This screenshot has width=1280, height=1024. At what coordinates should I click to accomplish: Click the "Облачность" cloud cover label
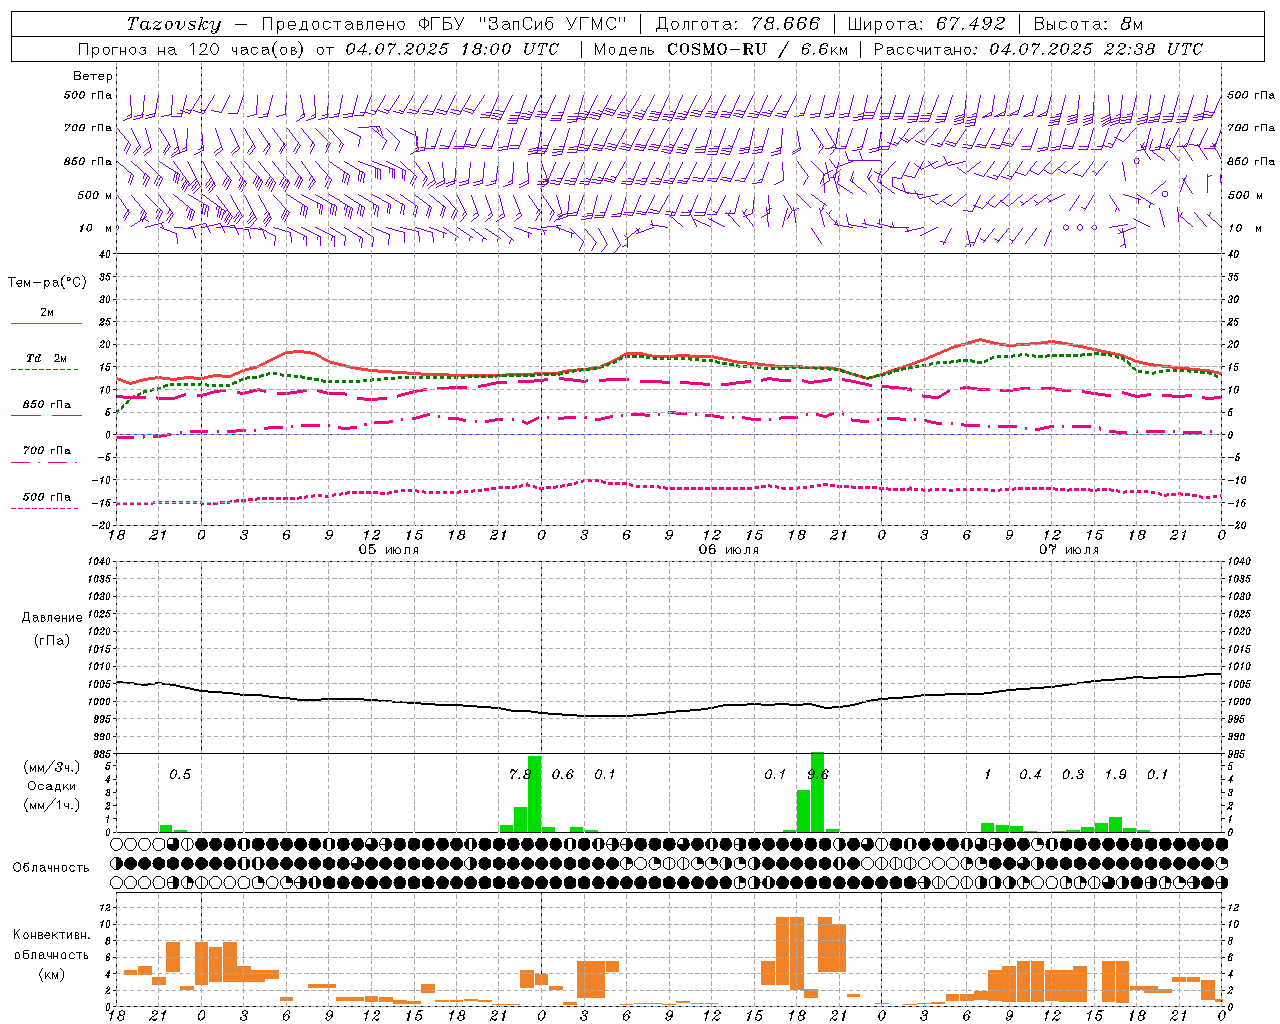pos(51,868)
